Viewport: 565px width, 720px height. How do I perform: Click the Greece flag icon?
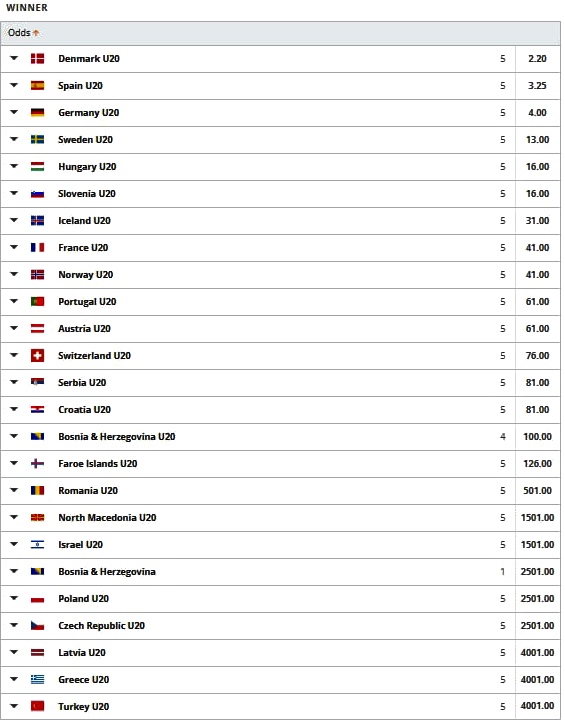click(38, 679)
